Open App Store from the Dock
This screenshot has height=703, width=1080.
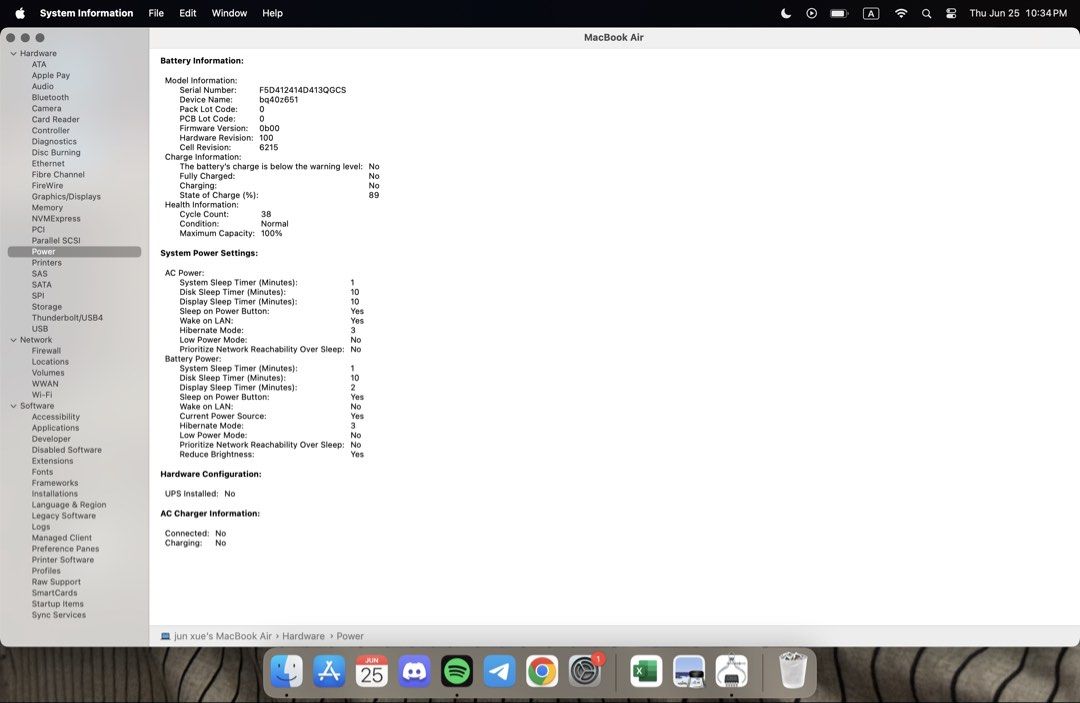[x=329, y=671]
